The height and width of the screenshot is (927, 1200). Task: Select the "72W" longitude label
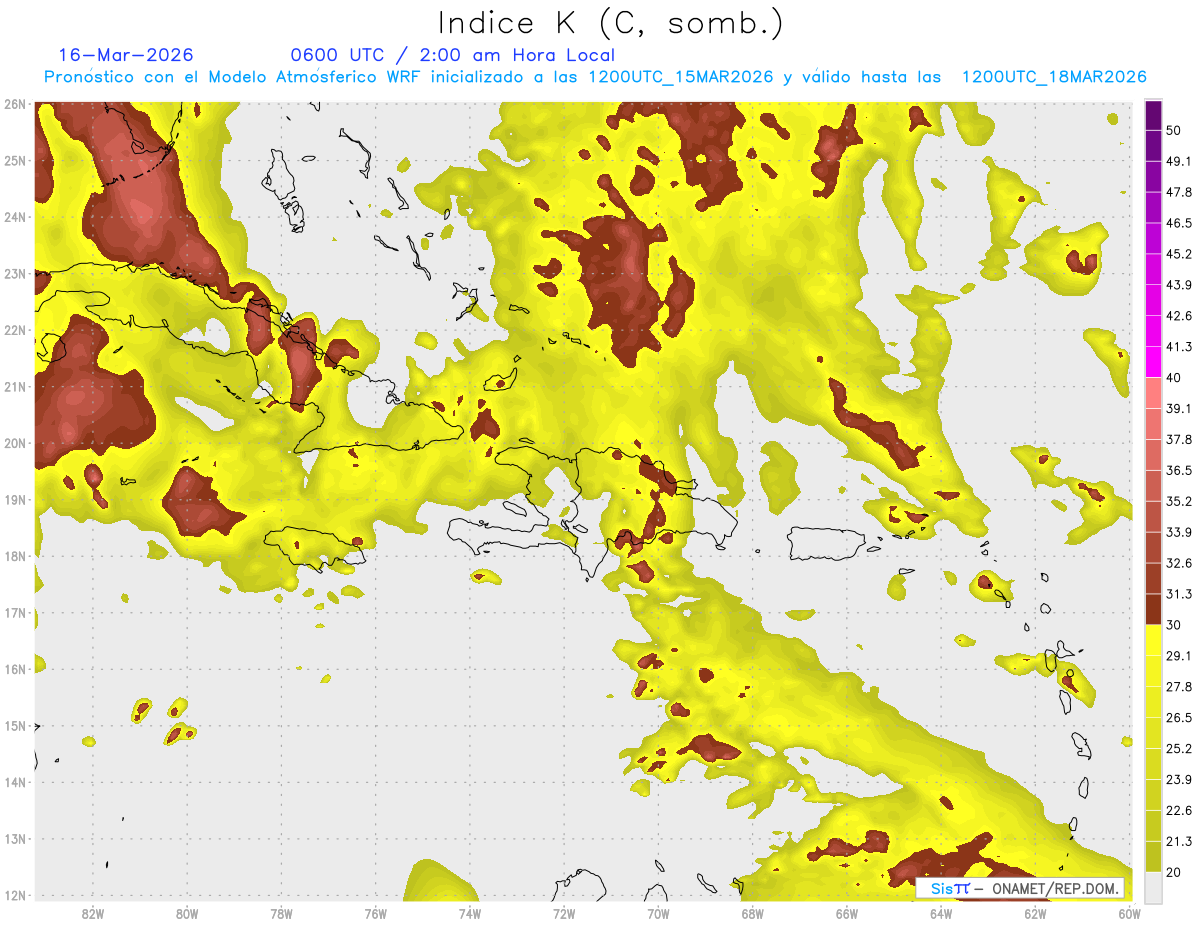pyautogui.click(x=564, y=913)
